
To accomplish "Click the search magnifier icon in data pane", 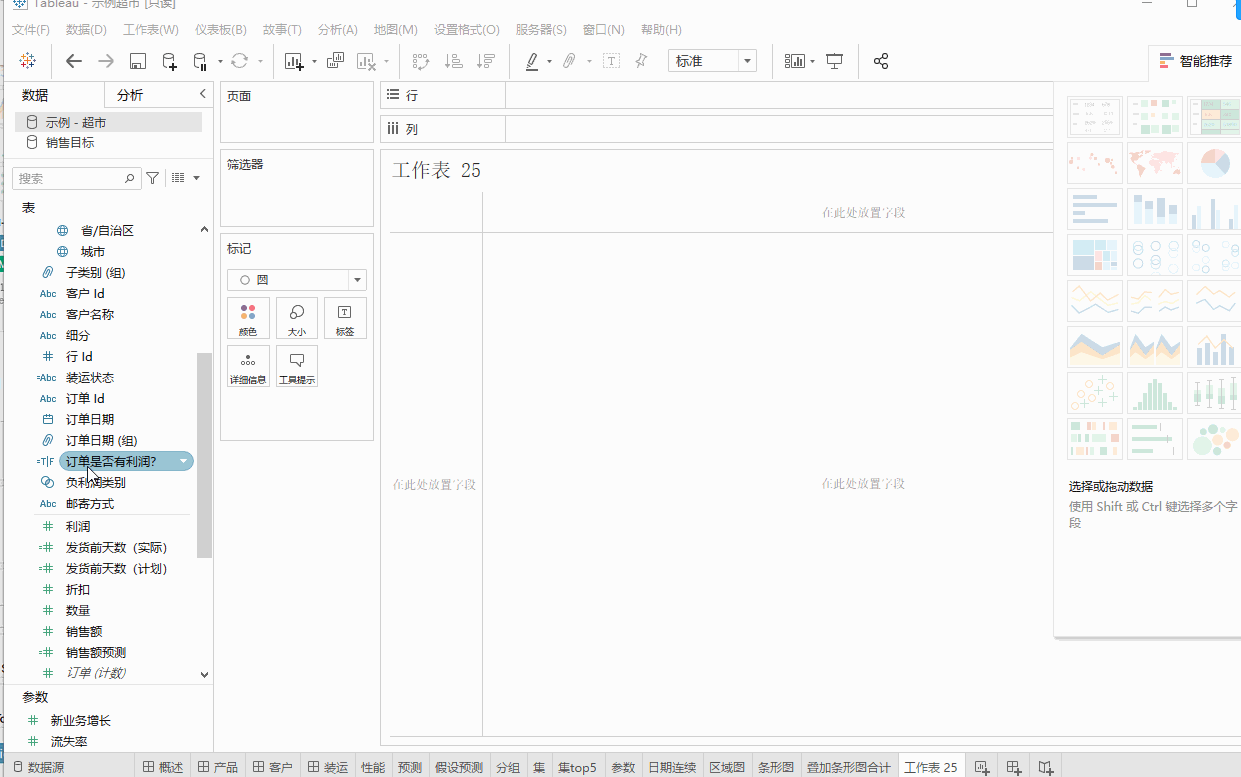I will click(x=130, y=178).
